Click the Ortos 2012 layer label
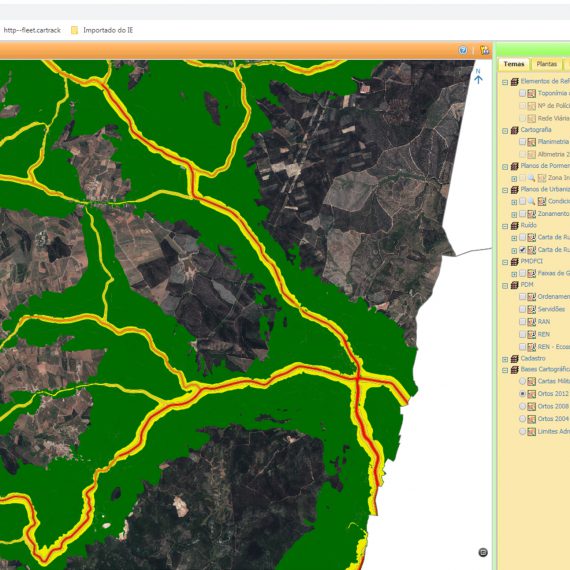This screenshot has width=570, height=570. point(553,394)
